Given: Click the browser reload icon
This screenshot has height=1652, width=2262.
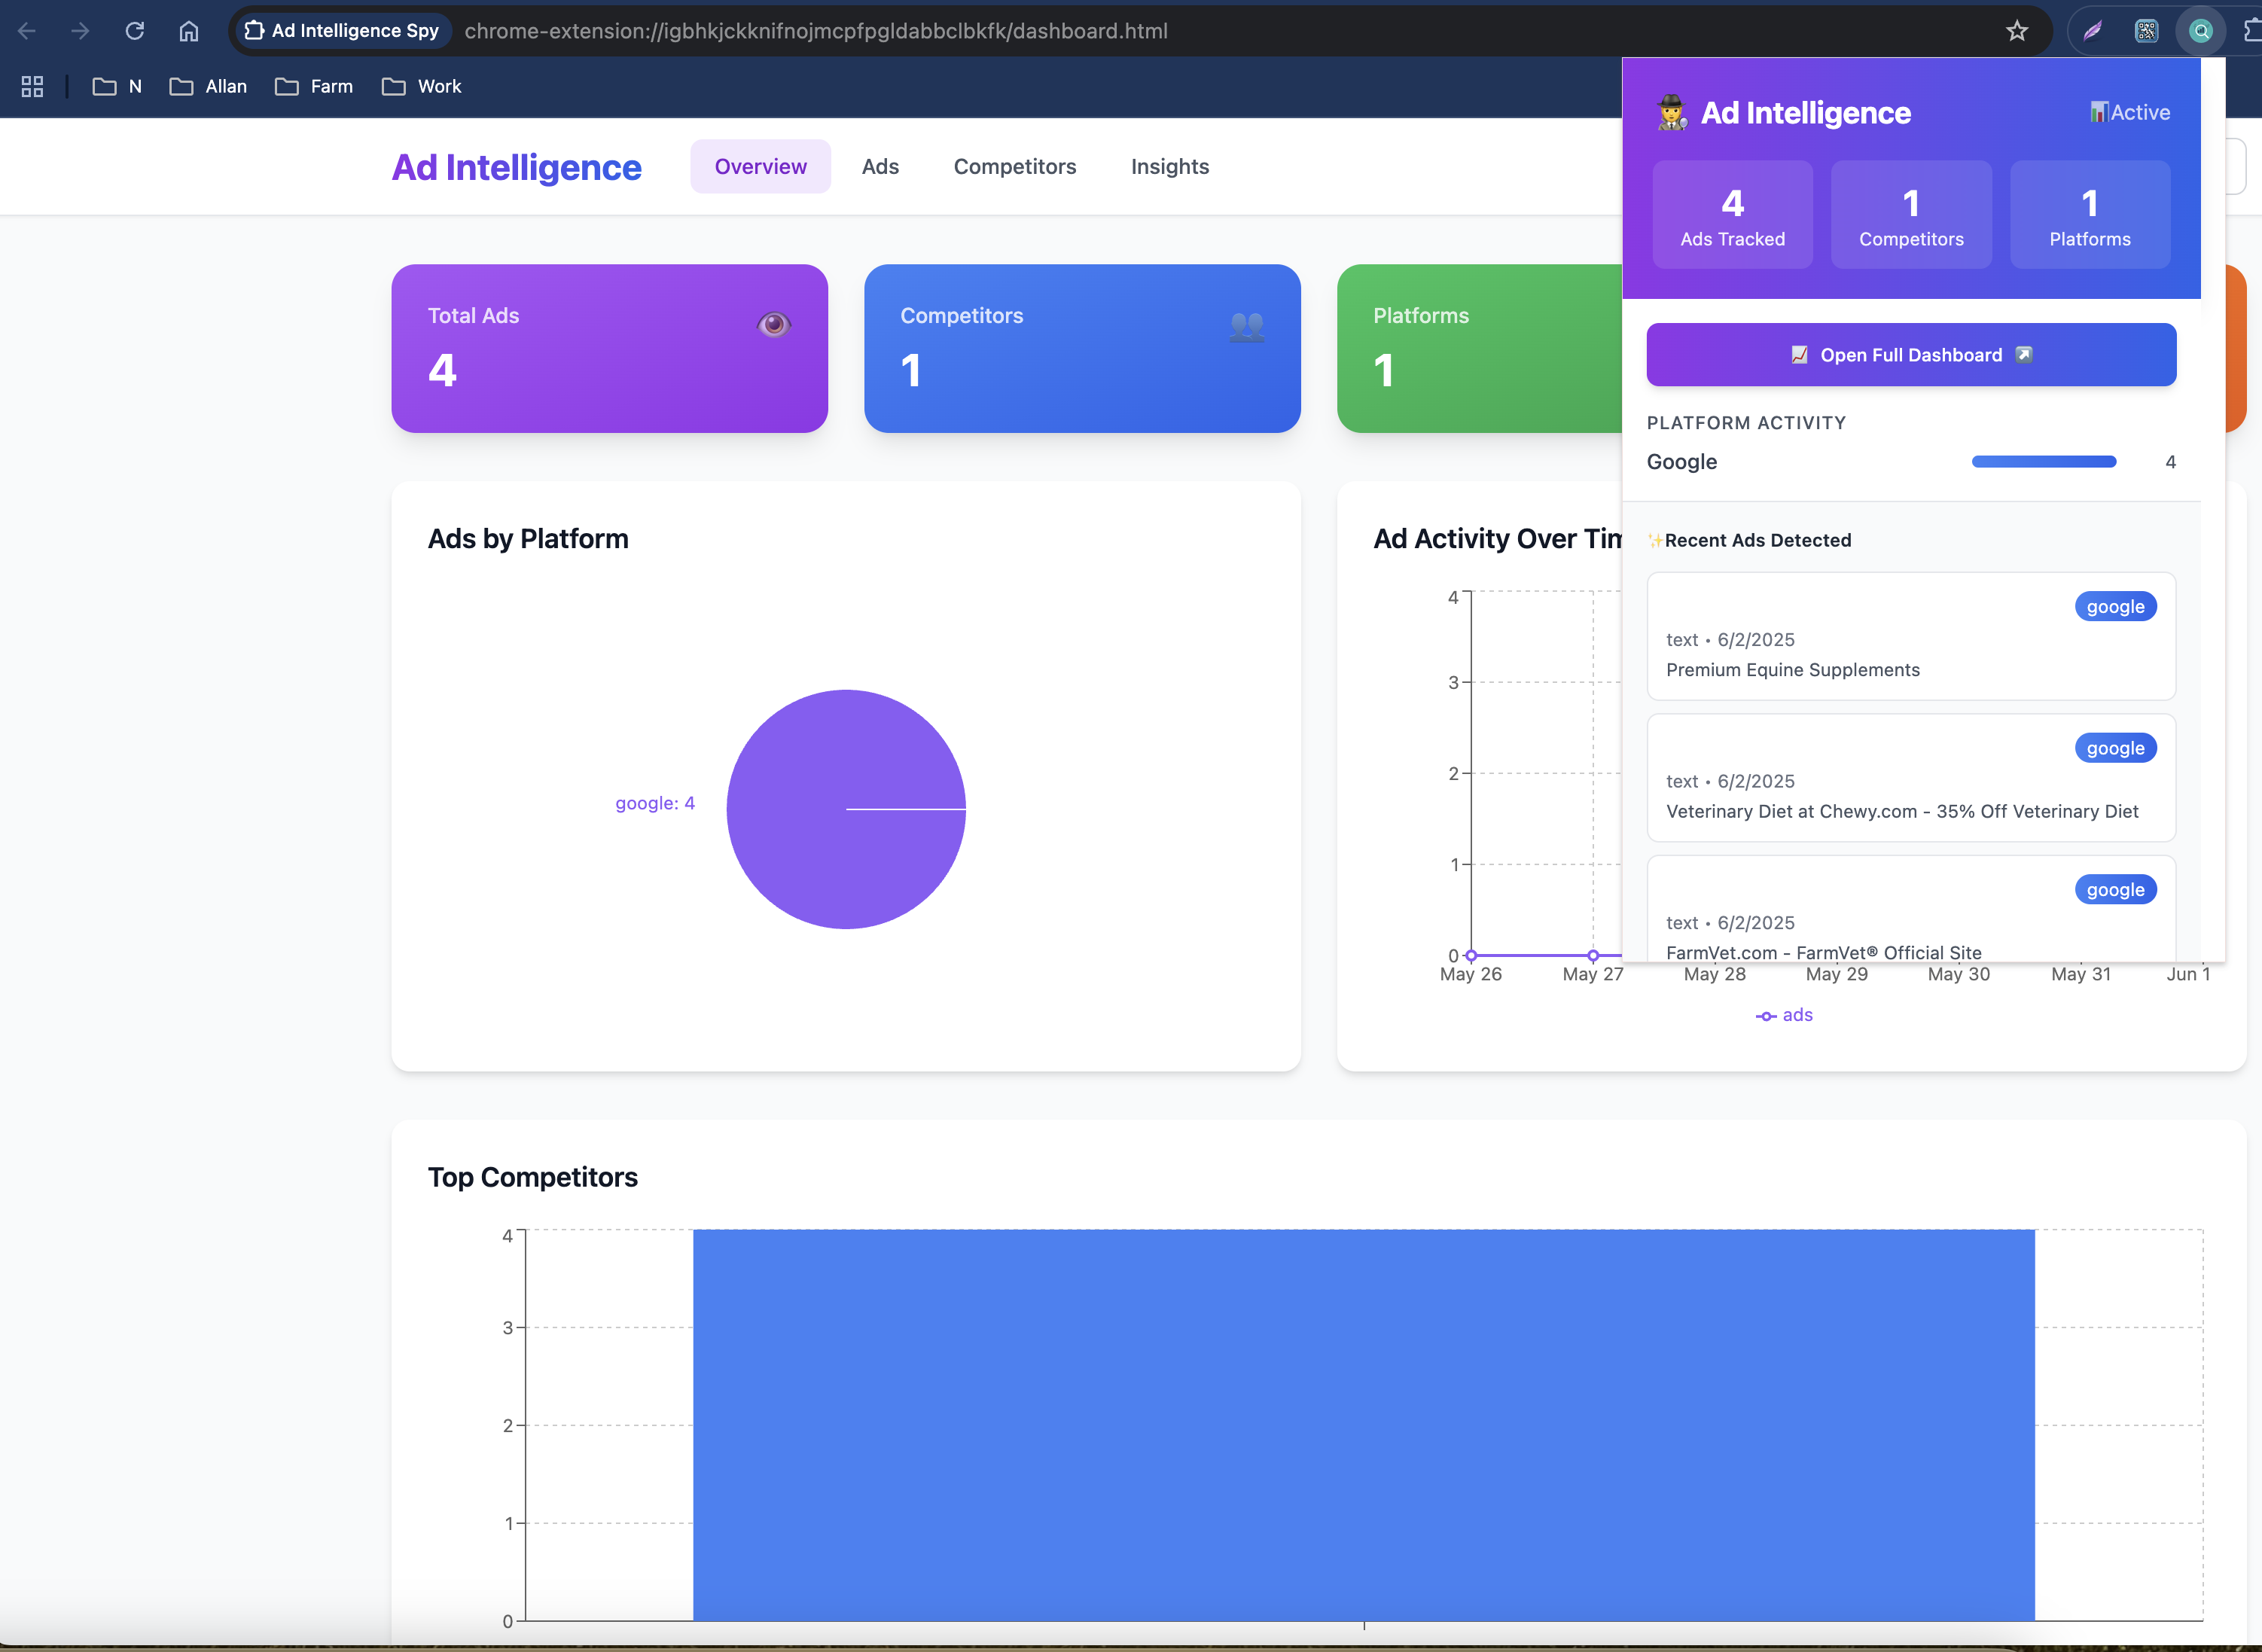Looking at the screenshot, I should [134, 31].
